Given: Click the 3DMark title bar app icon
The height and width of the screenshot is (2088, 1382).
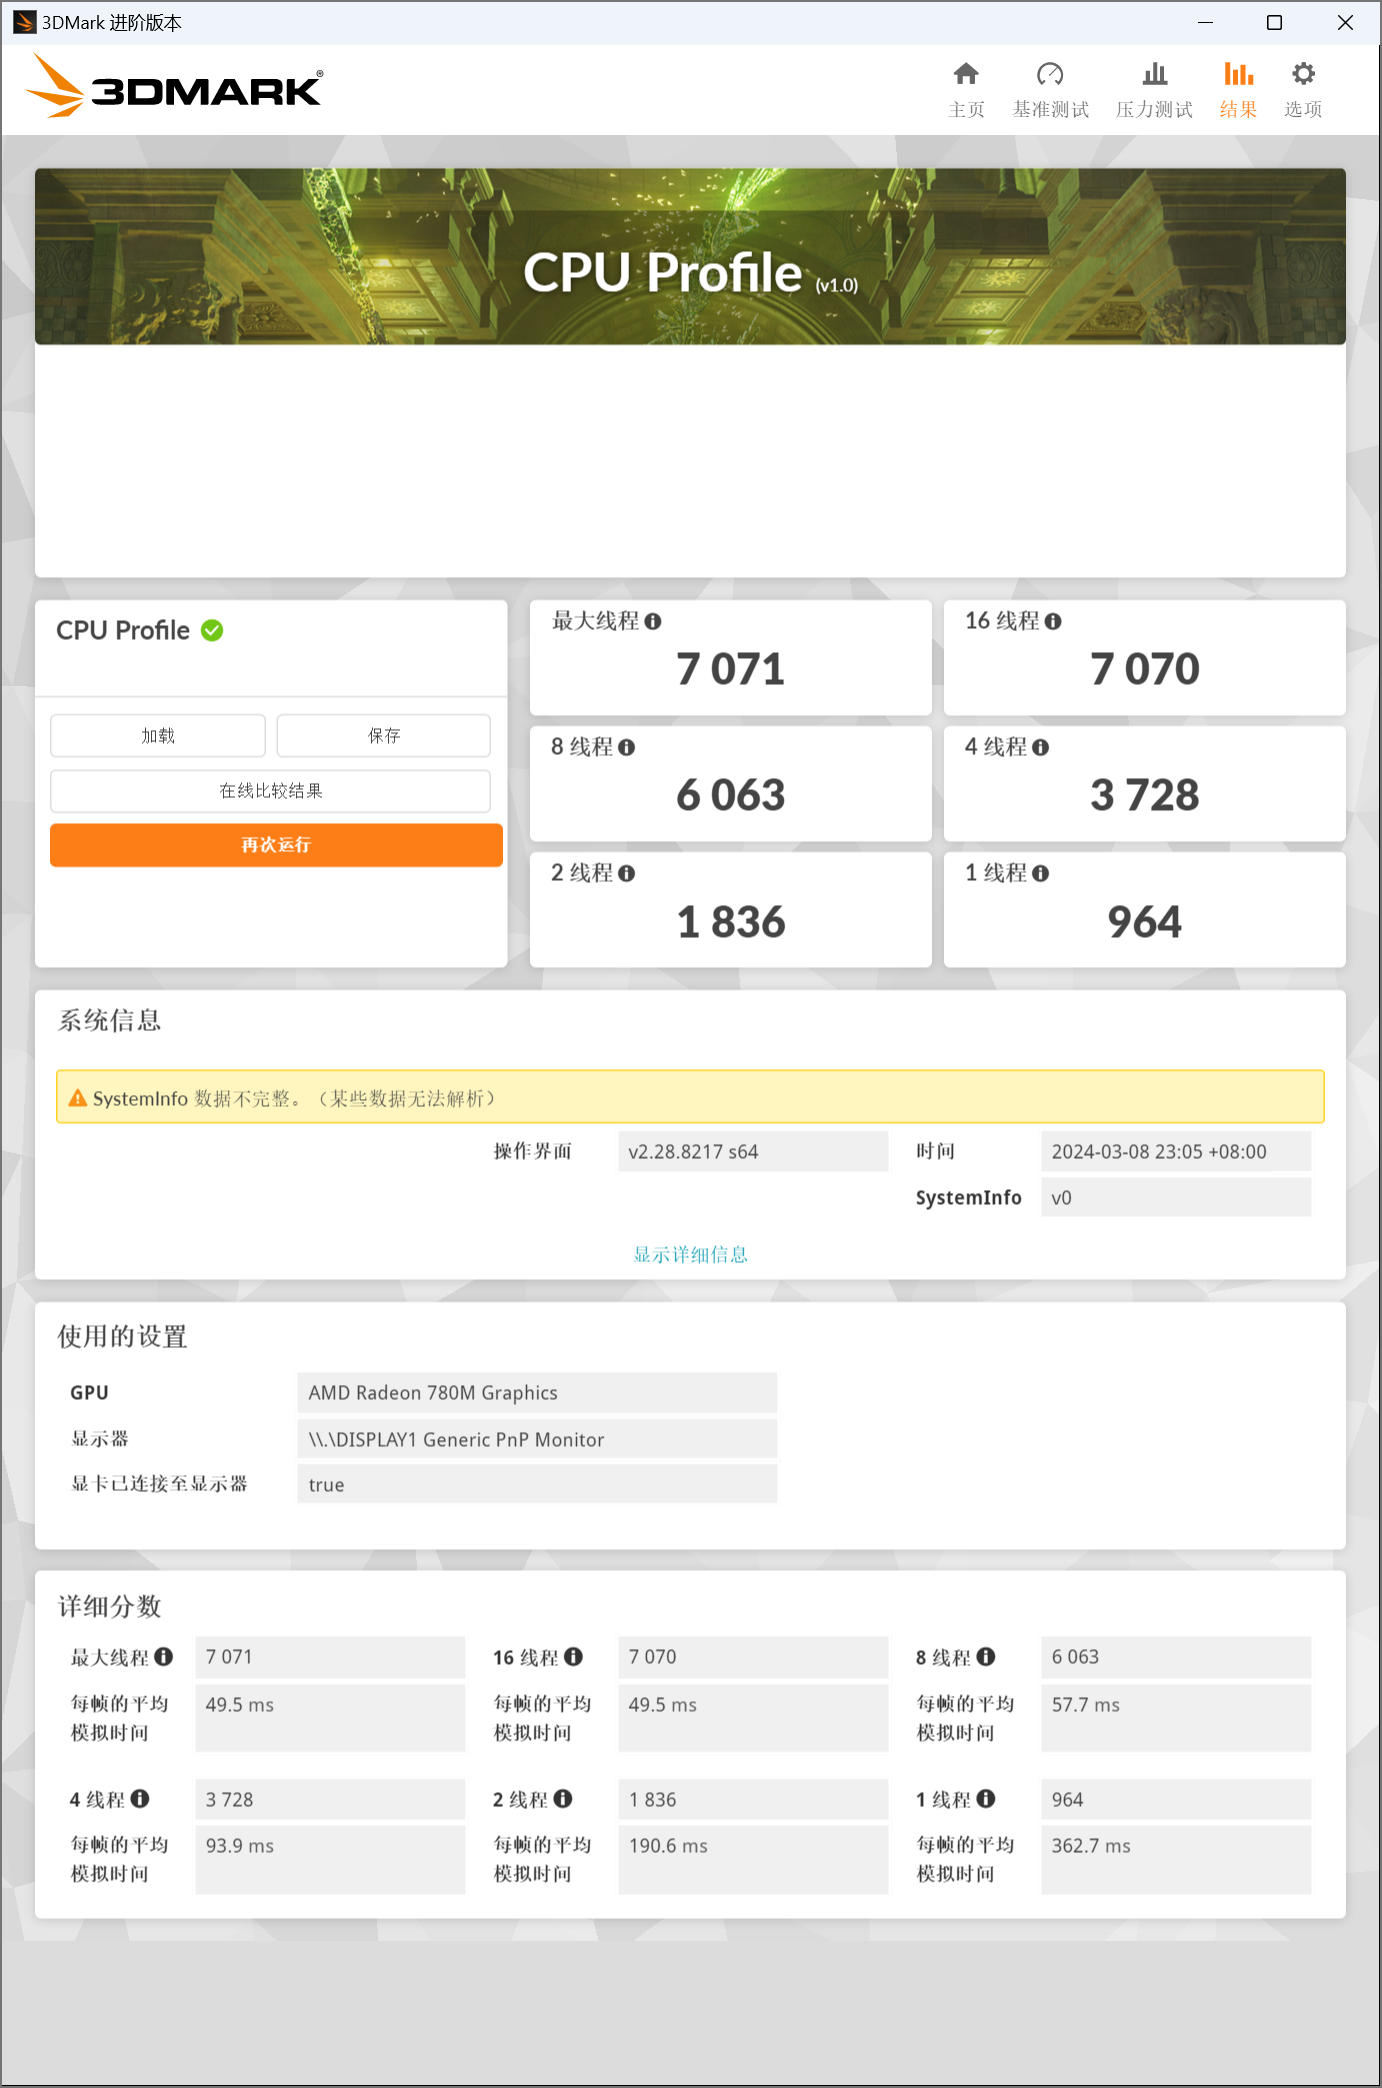Looking at the screenshot, I should pyautogui.click(x=24, y=22).
